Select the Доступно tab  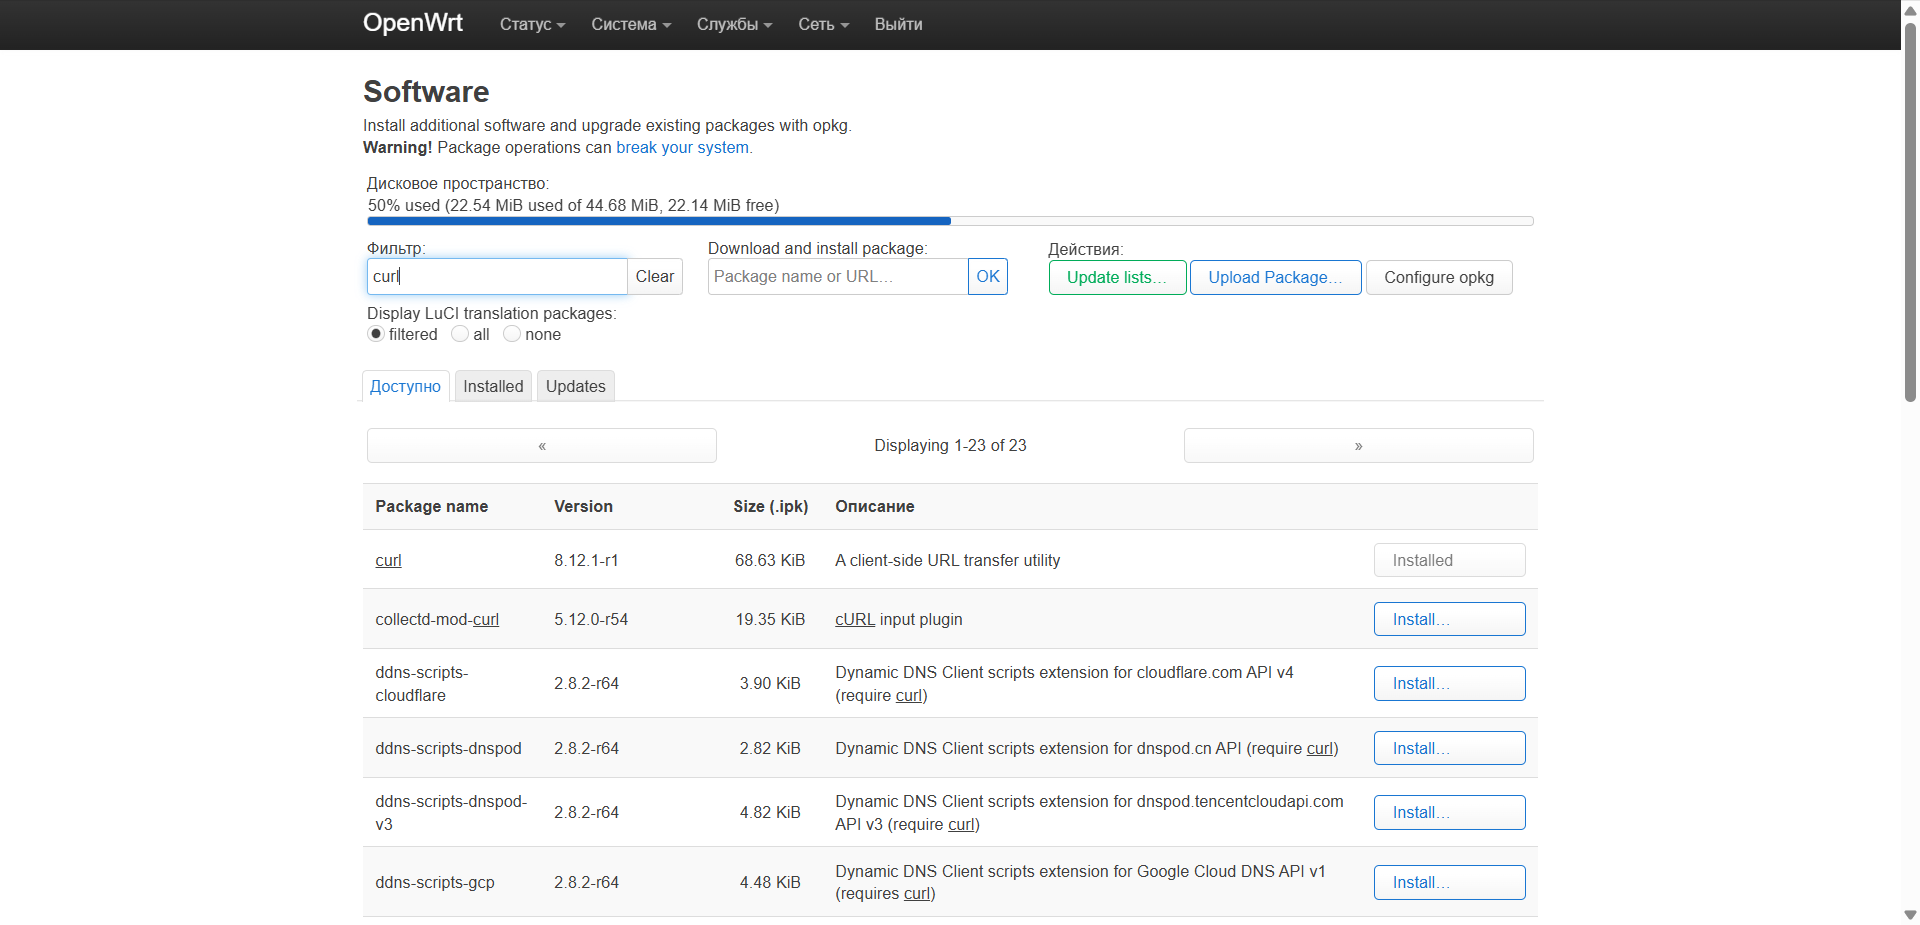(405, 386)
